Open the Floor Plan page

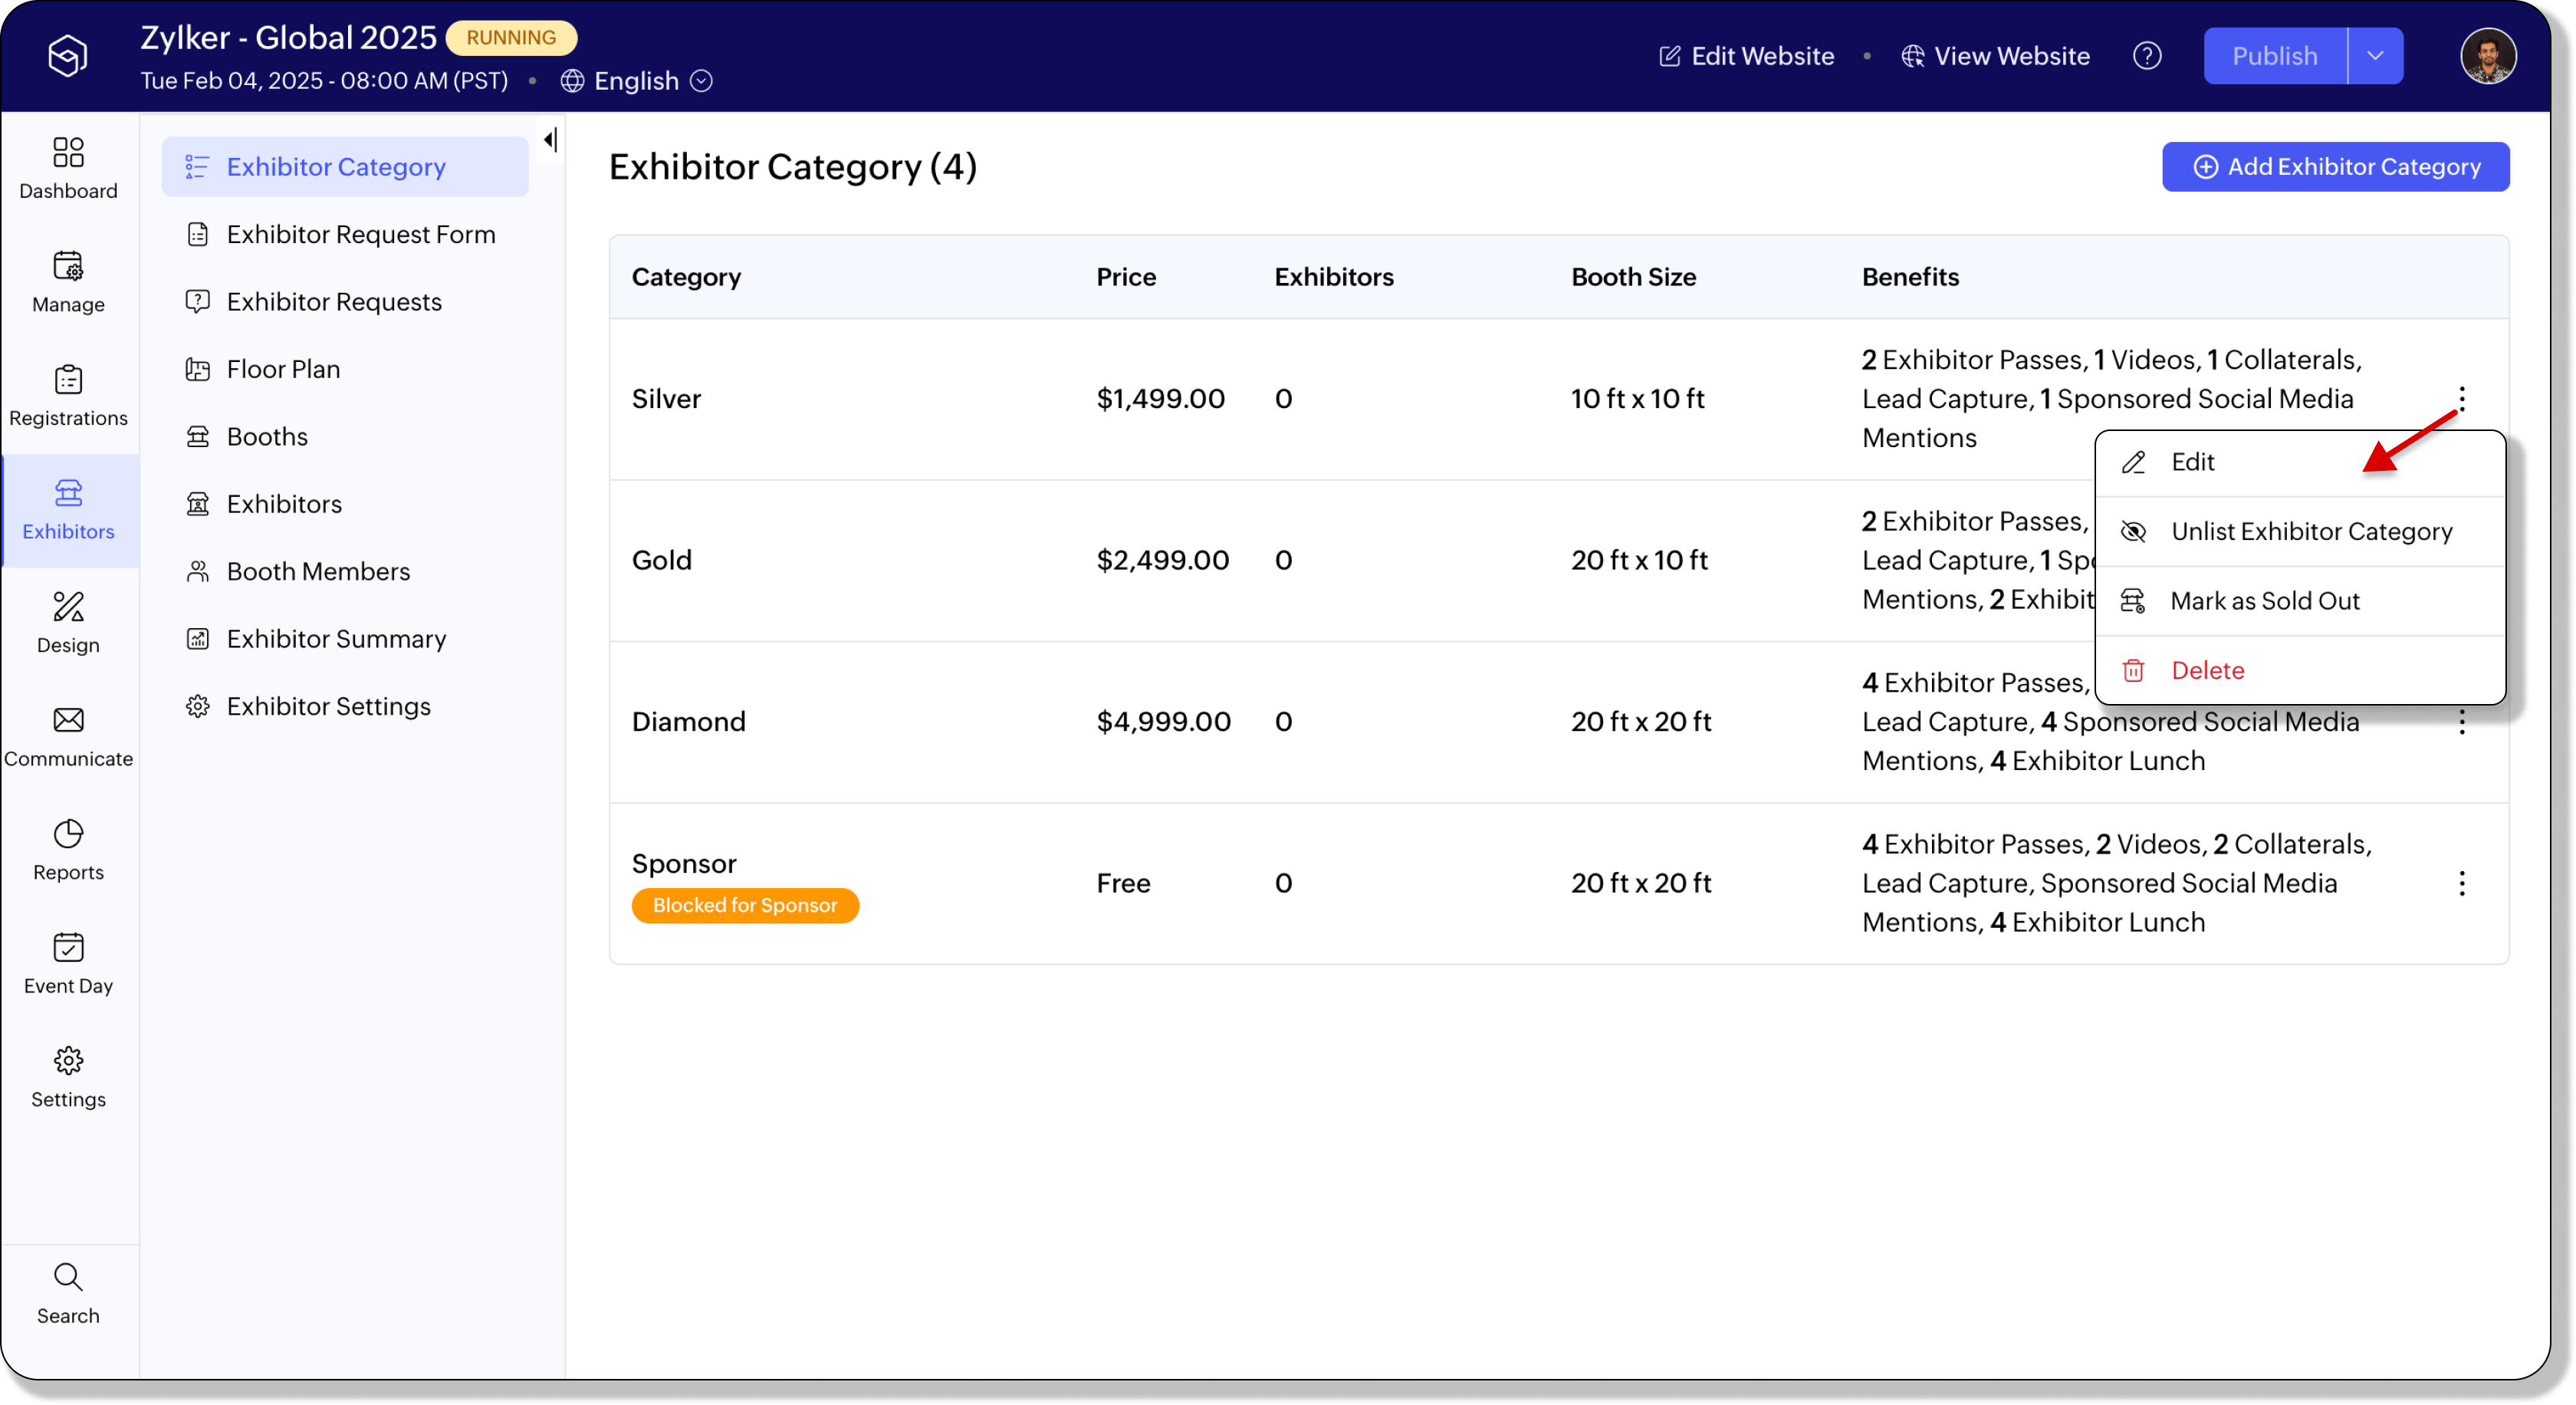coord(283,369)
